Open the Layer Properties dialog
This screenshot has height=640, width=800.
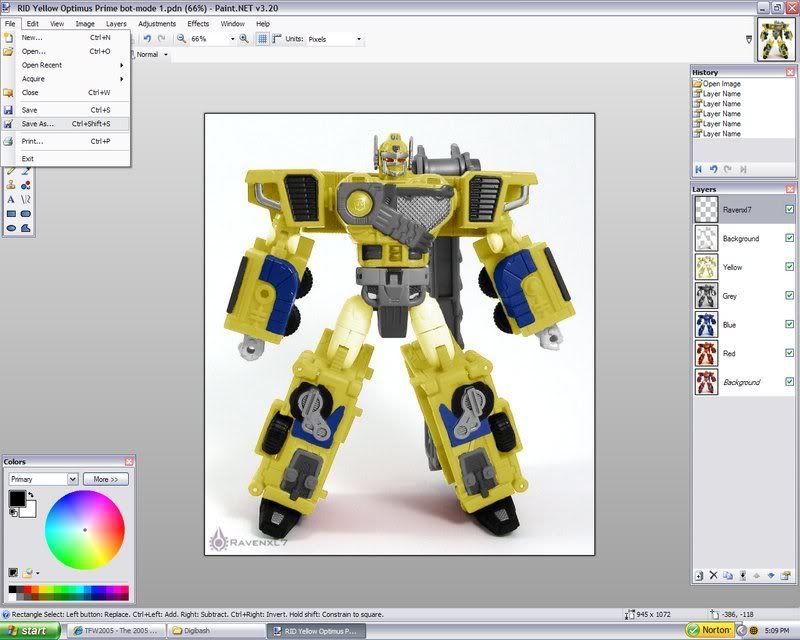(x=786, y=576)
